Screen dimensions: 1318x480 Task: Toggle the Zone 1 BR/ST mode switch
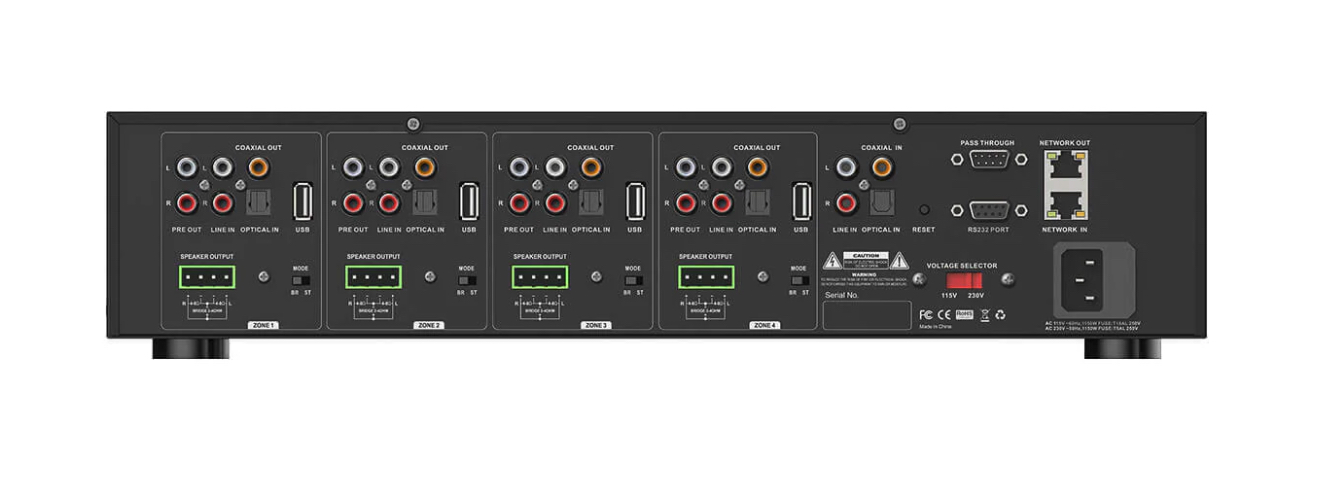[x=301, y=281]
